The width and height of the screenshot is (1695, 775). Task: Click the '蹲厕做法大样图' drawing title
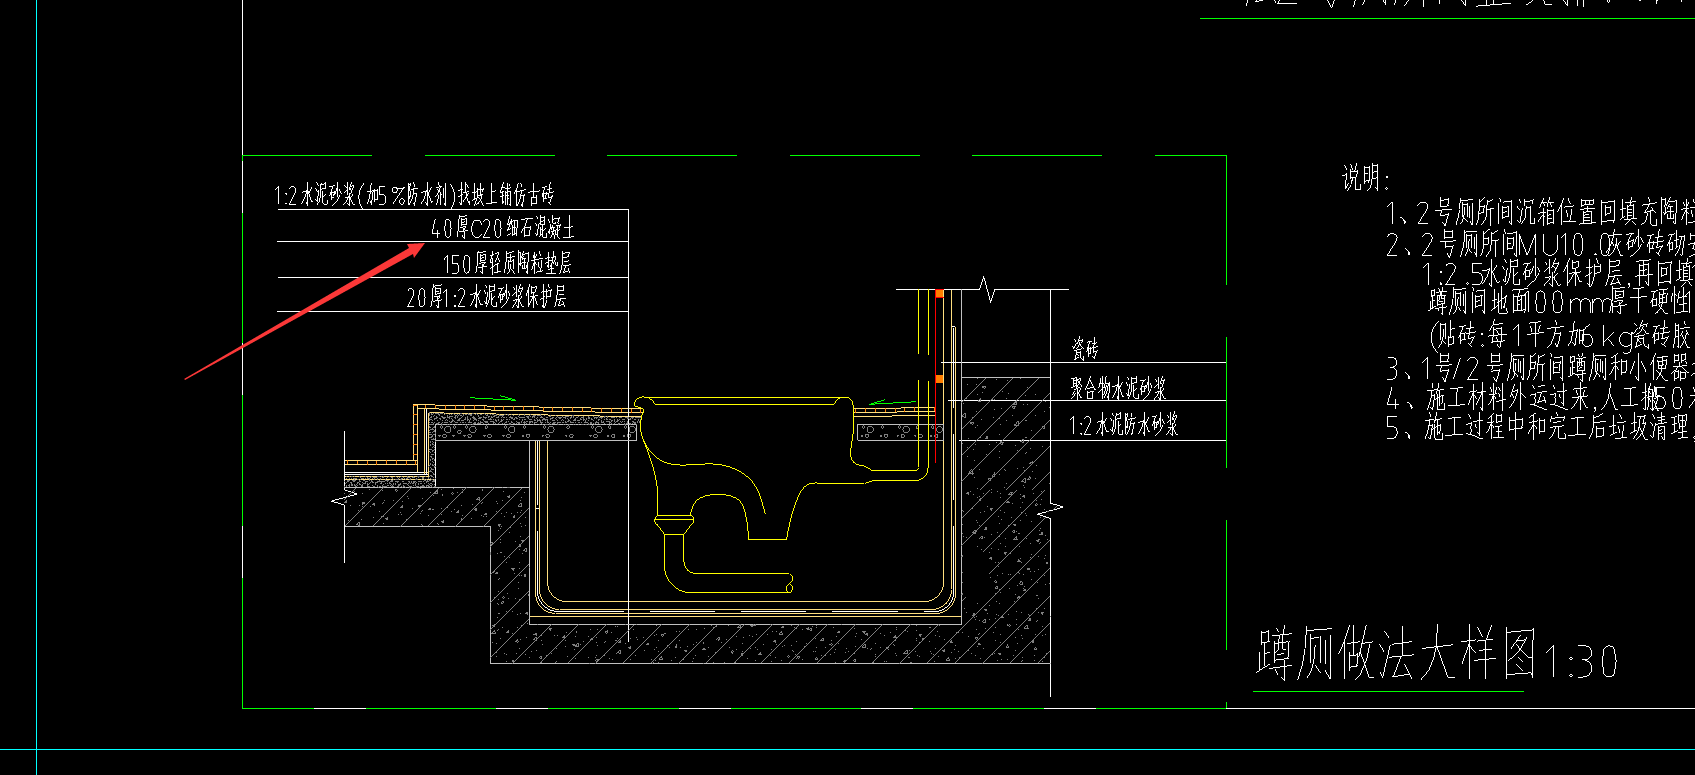coord(1396,655)
